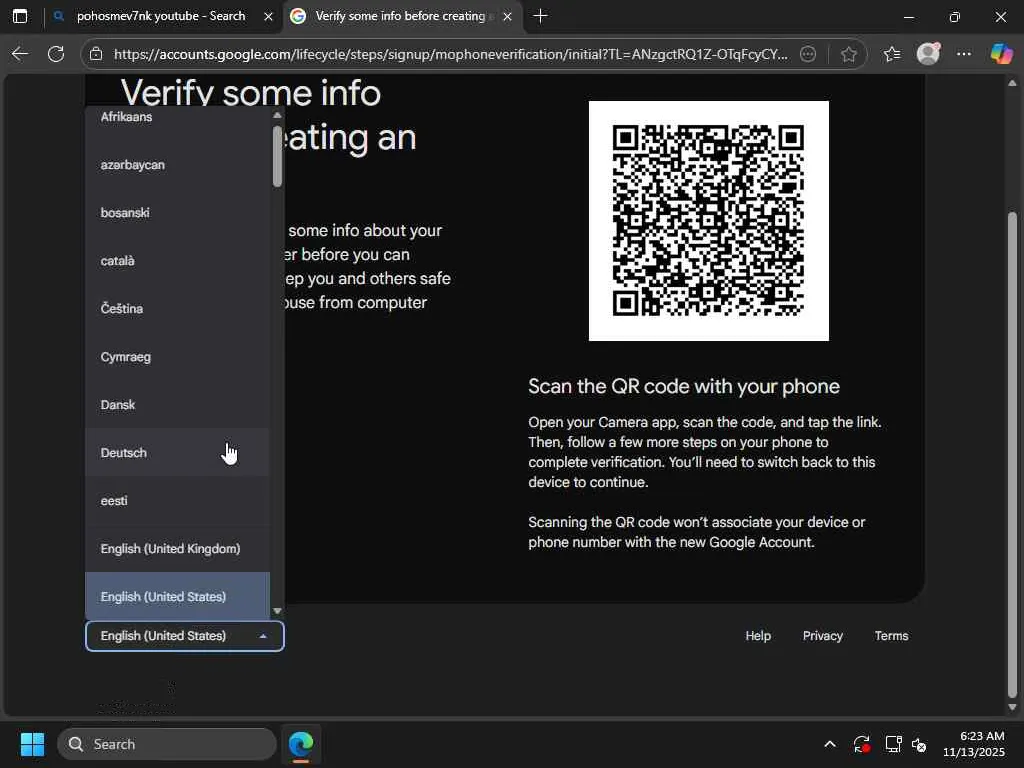The image size is (1024, 768).
Task: Go back with the browser back arrow
Action: [x=20, y=54]
